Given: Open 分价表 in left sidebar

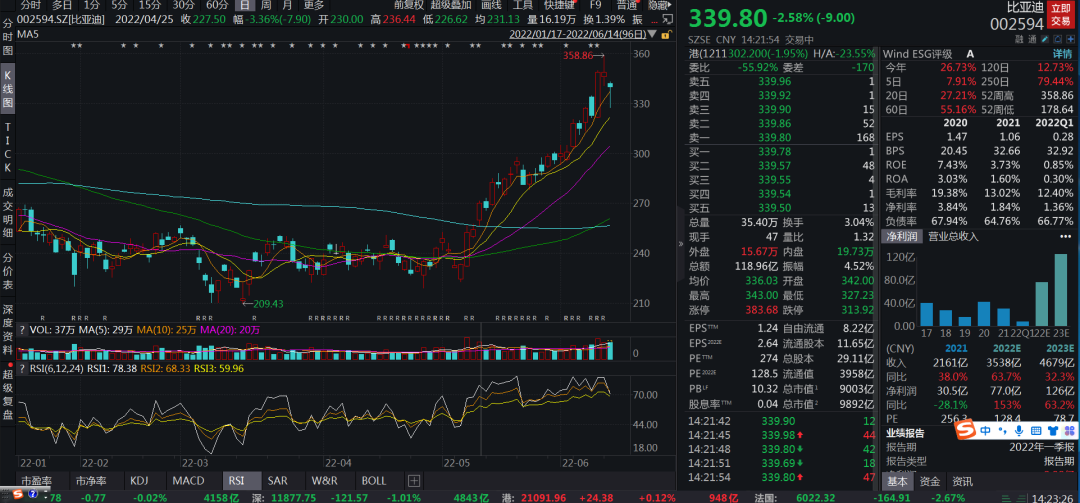Looking at the screenshot, I should (x=8, y=271).
